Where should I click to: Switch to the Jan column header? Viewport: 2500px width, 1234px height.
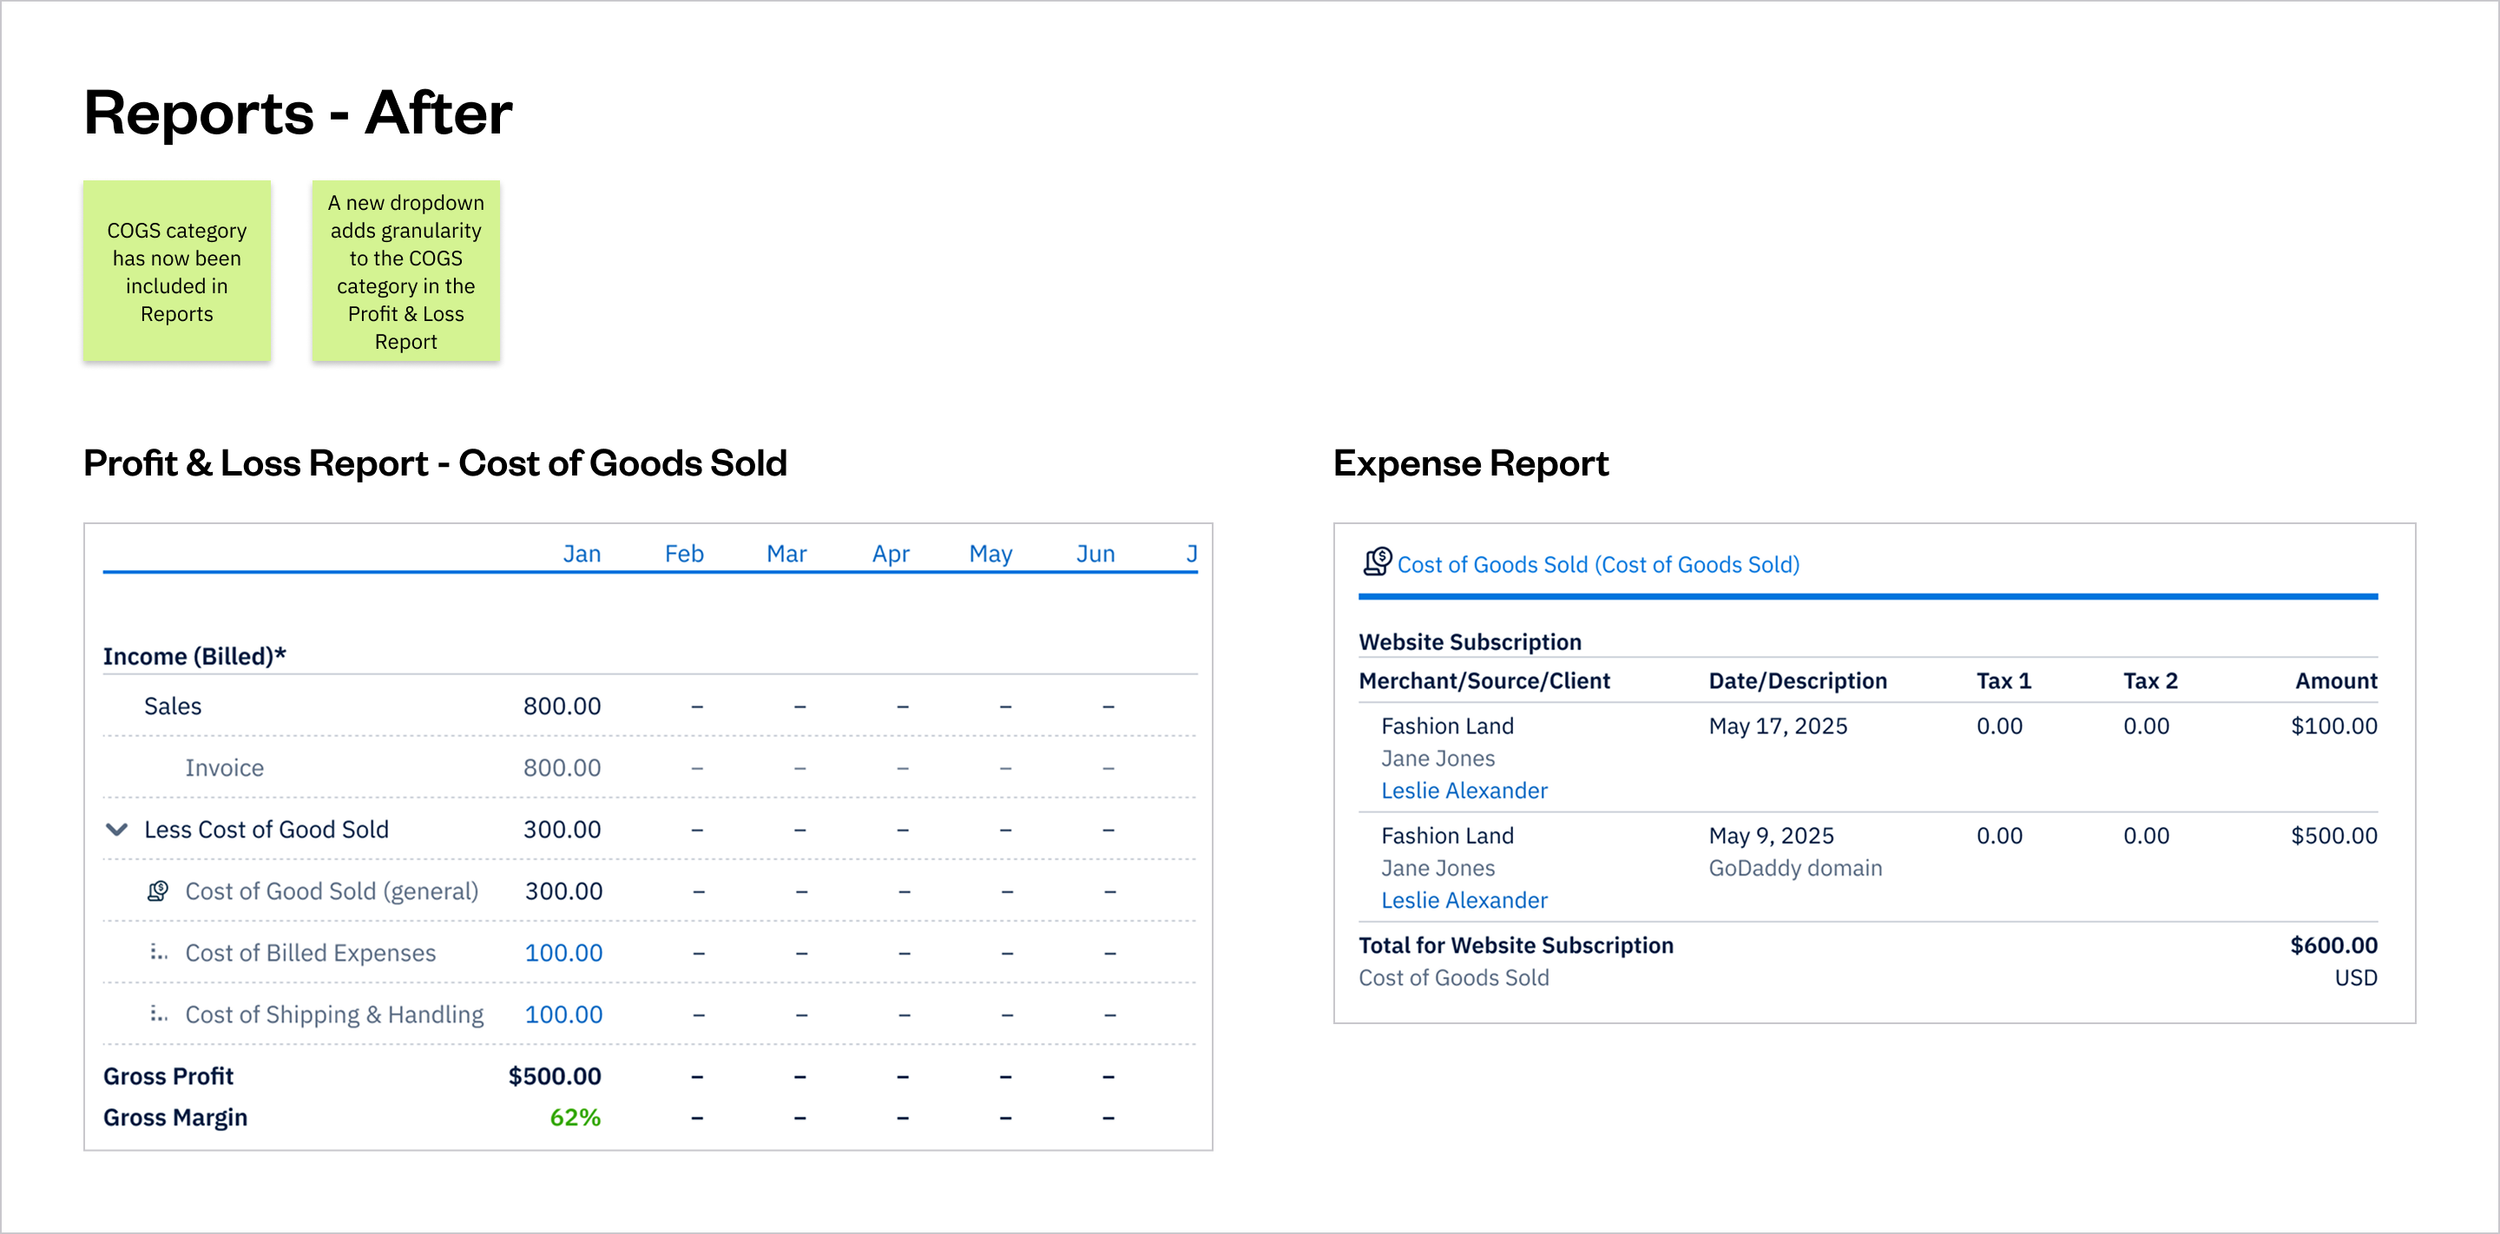coord(582,552)
